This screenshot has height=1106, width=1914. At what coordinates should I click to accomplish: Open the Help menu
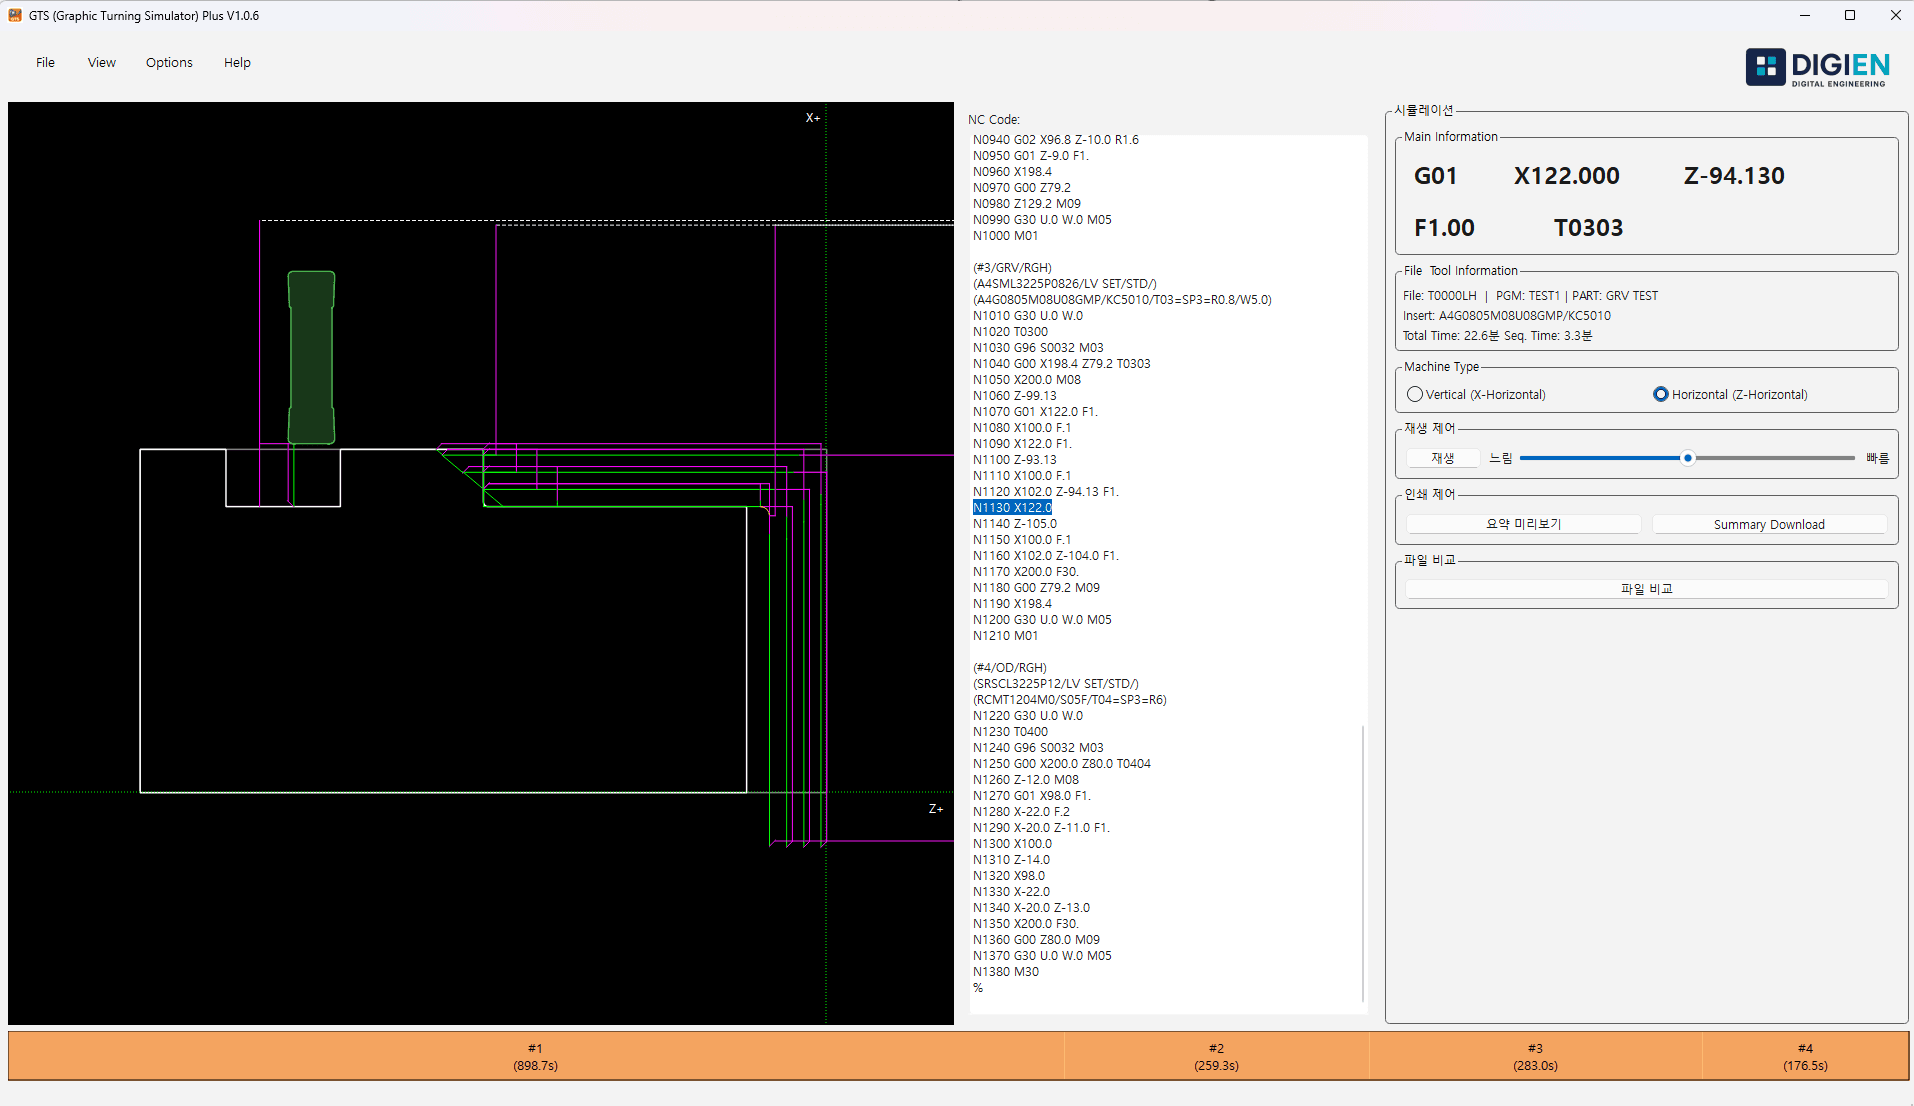(x=236, y=62)
